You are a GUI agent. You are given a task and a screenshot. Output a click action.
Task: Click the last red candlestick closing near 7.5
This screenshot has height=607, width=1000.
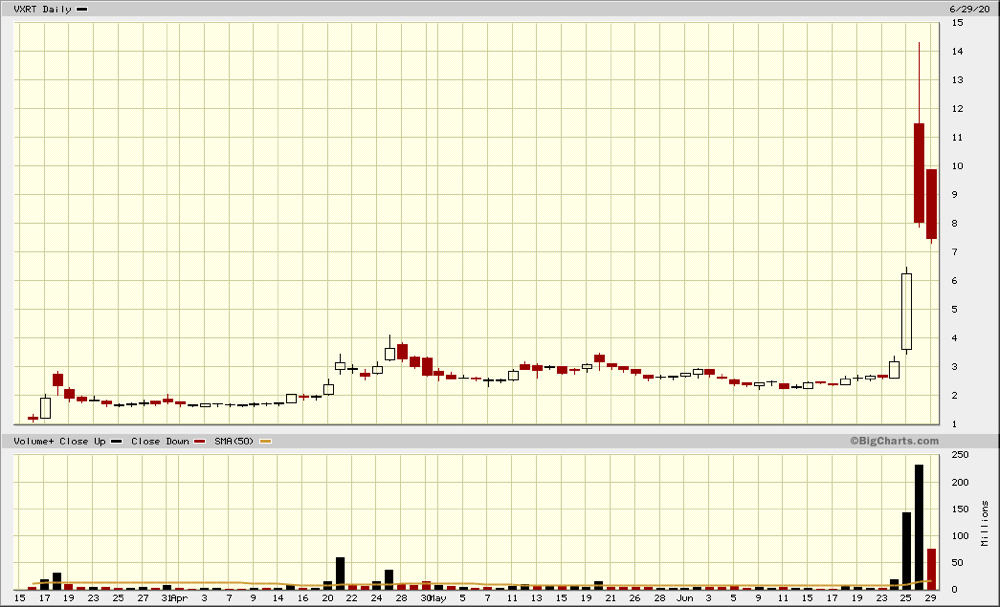[x=931, y=204]
